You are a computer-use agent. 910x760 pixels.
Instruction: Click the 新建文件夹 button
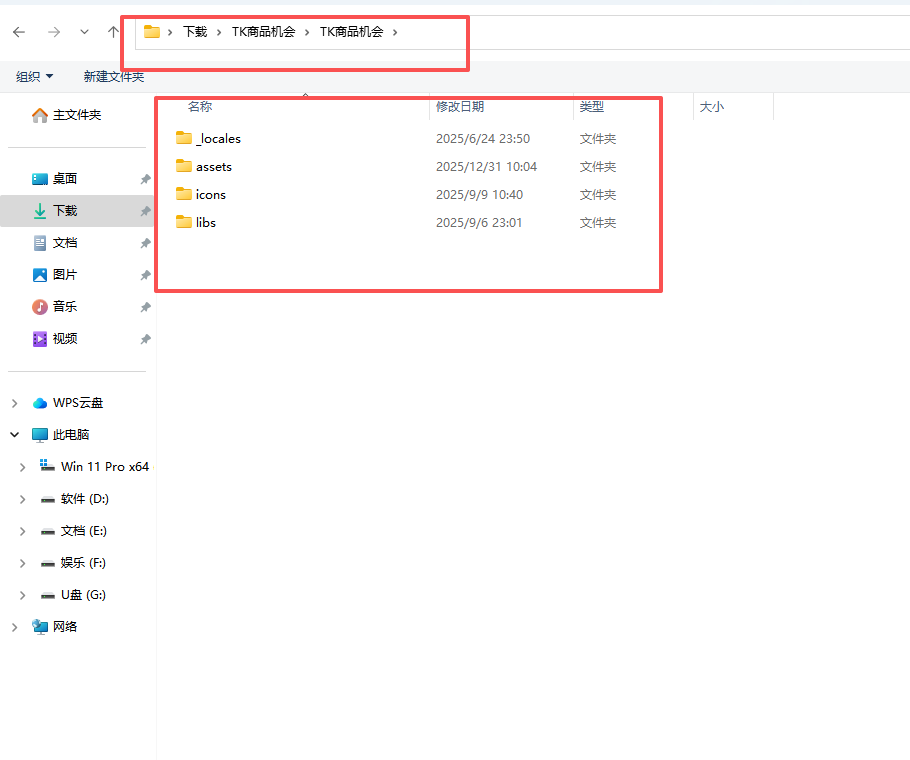click(113, 77)
